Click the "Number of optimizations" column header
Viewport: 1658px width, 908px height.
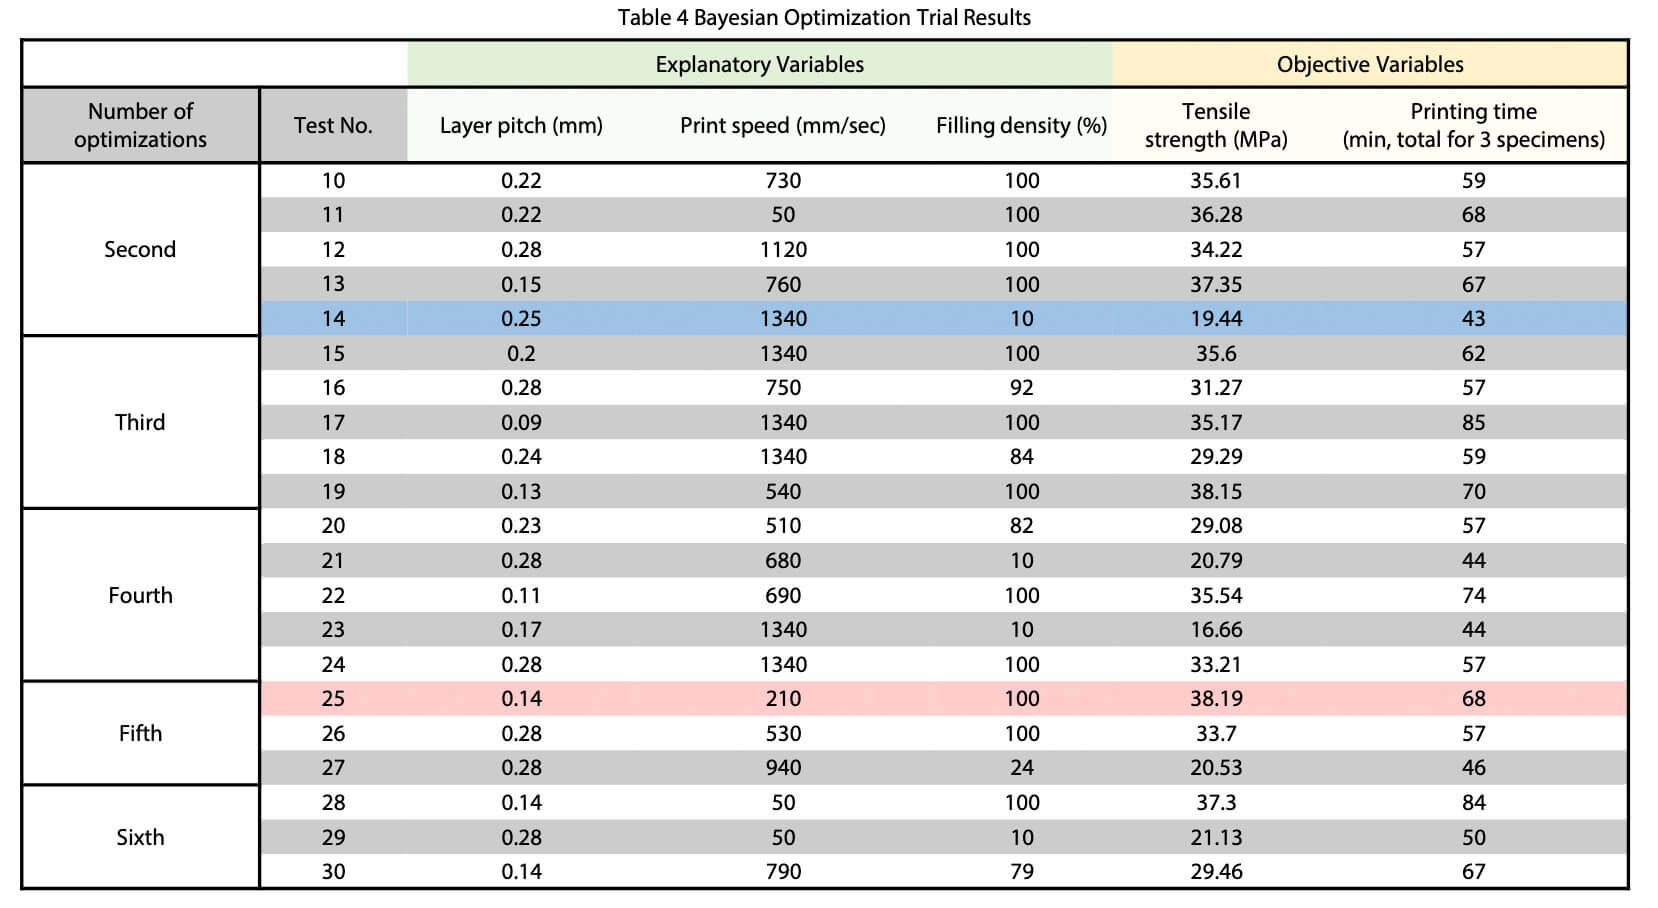(x=140, y=125)
